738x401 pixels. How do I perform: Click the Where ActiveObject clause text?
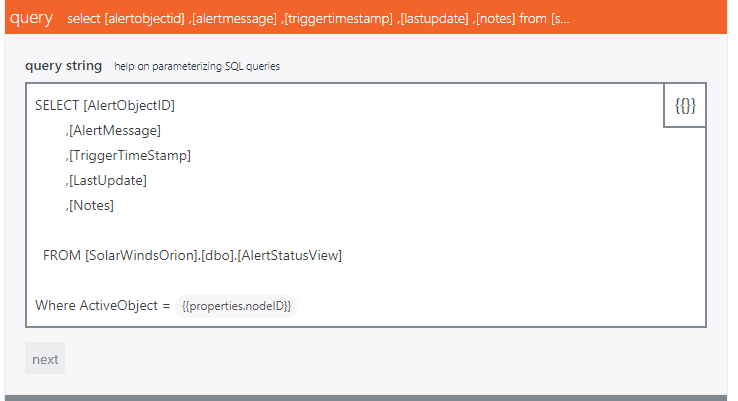102,305
